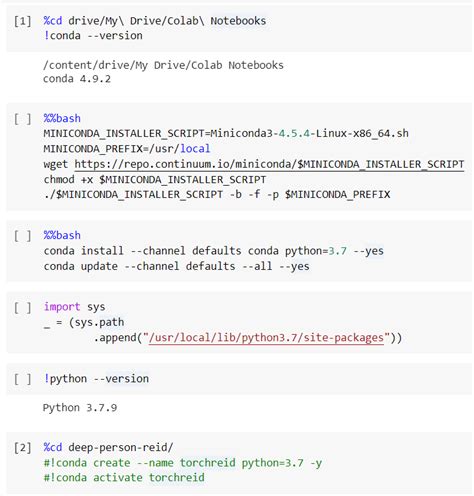474x496 pixels.
Task: Run the conda install bash cell
Action: pyautogui.click(x=23, y=236)
